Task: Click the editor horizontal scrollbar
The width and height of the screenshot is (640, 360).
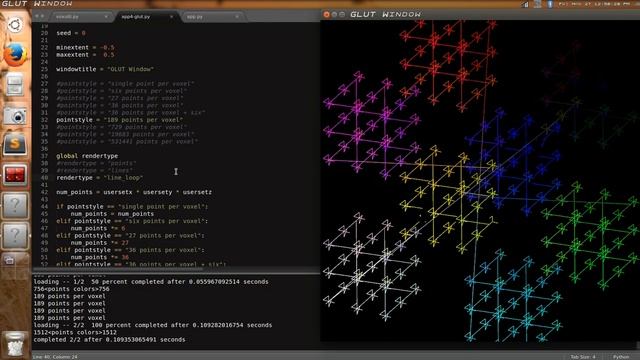Action: click(118, 269)
